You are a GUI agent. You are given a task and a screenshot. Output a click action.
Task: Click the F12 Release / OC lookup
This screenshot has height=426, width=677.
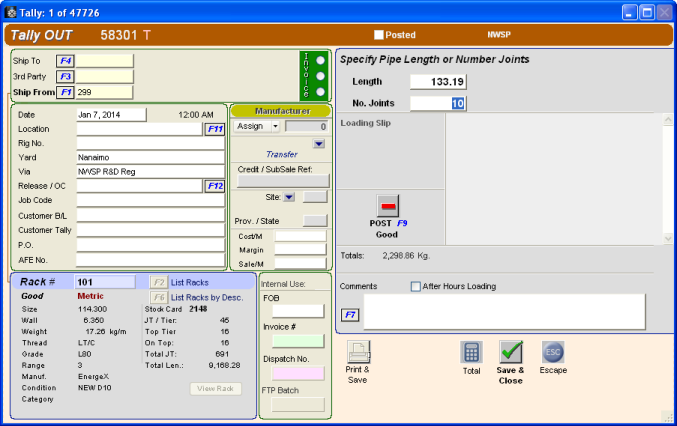(x=214, y=185)
